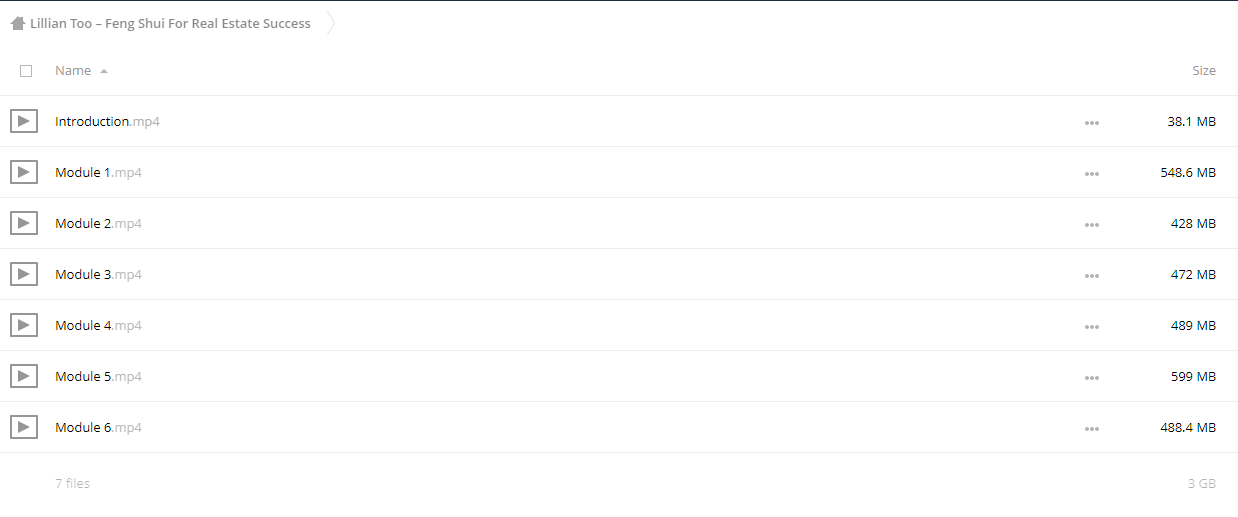Click the video icon beside Module 6.mp4

pos(24,427)
